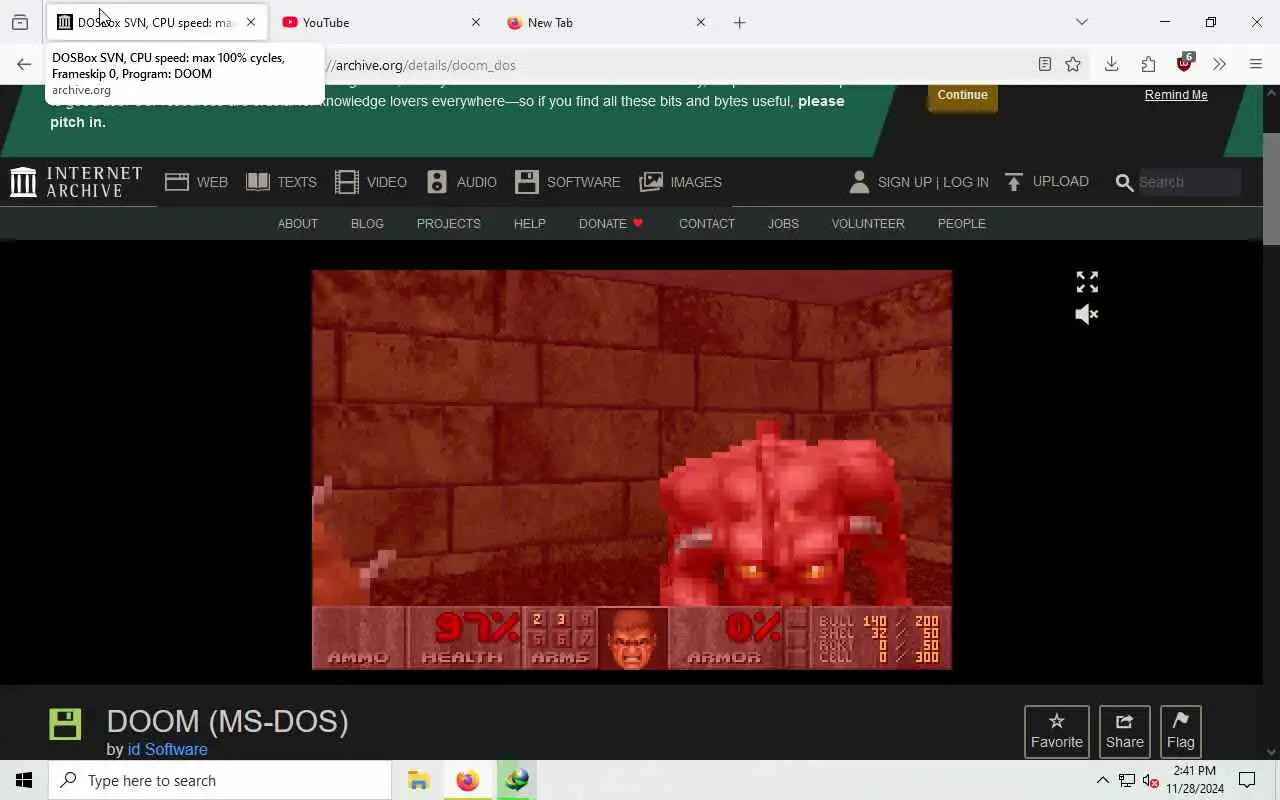The image size is (1280, 800).
Task: Open the taskbar clock showing 2:41 PM
Action: pos(1195,780)
